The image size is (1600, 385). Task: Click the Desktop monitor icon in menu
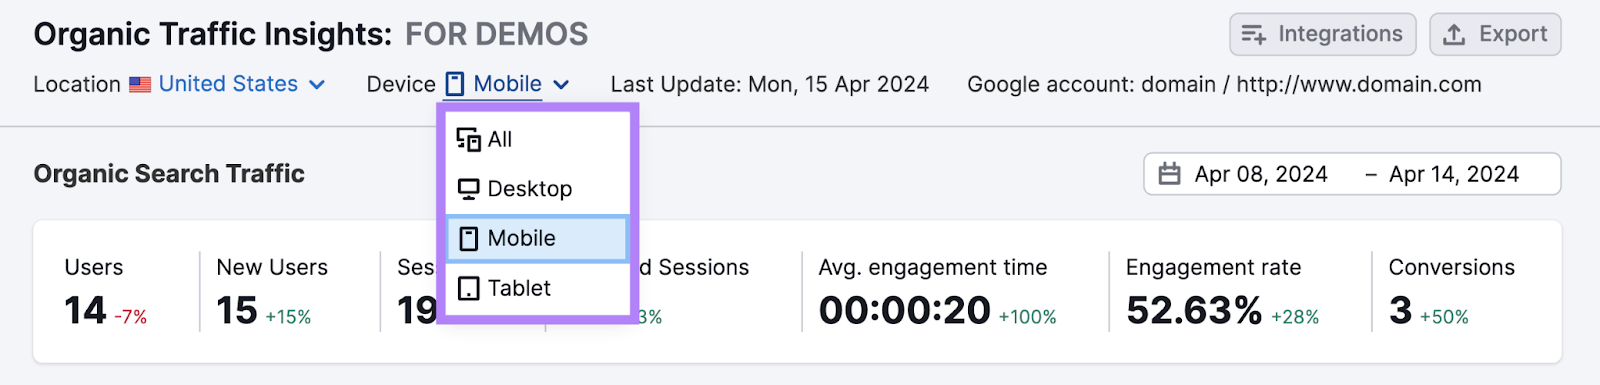468,189
